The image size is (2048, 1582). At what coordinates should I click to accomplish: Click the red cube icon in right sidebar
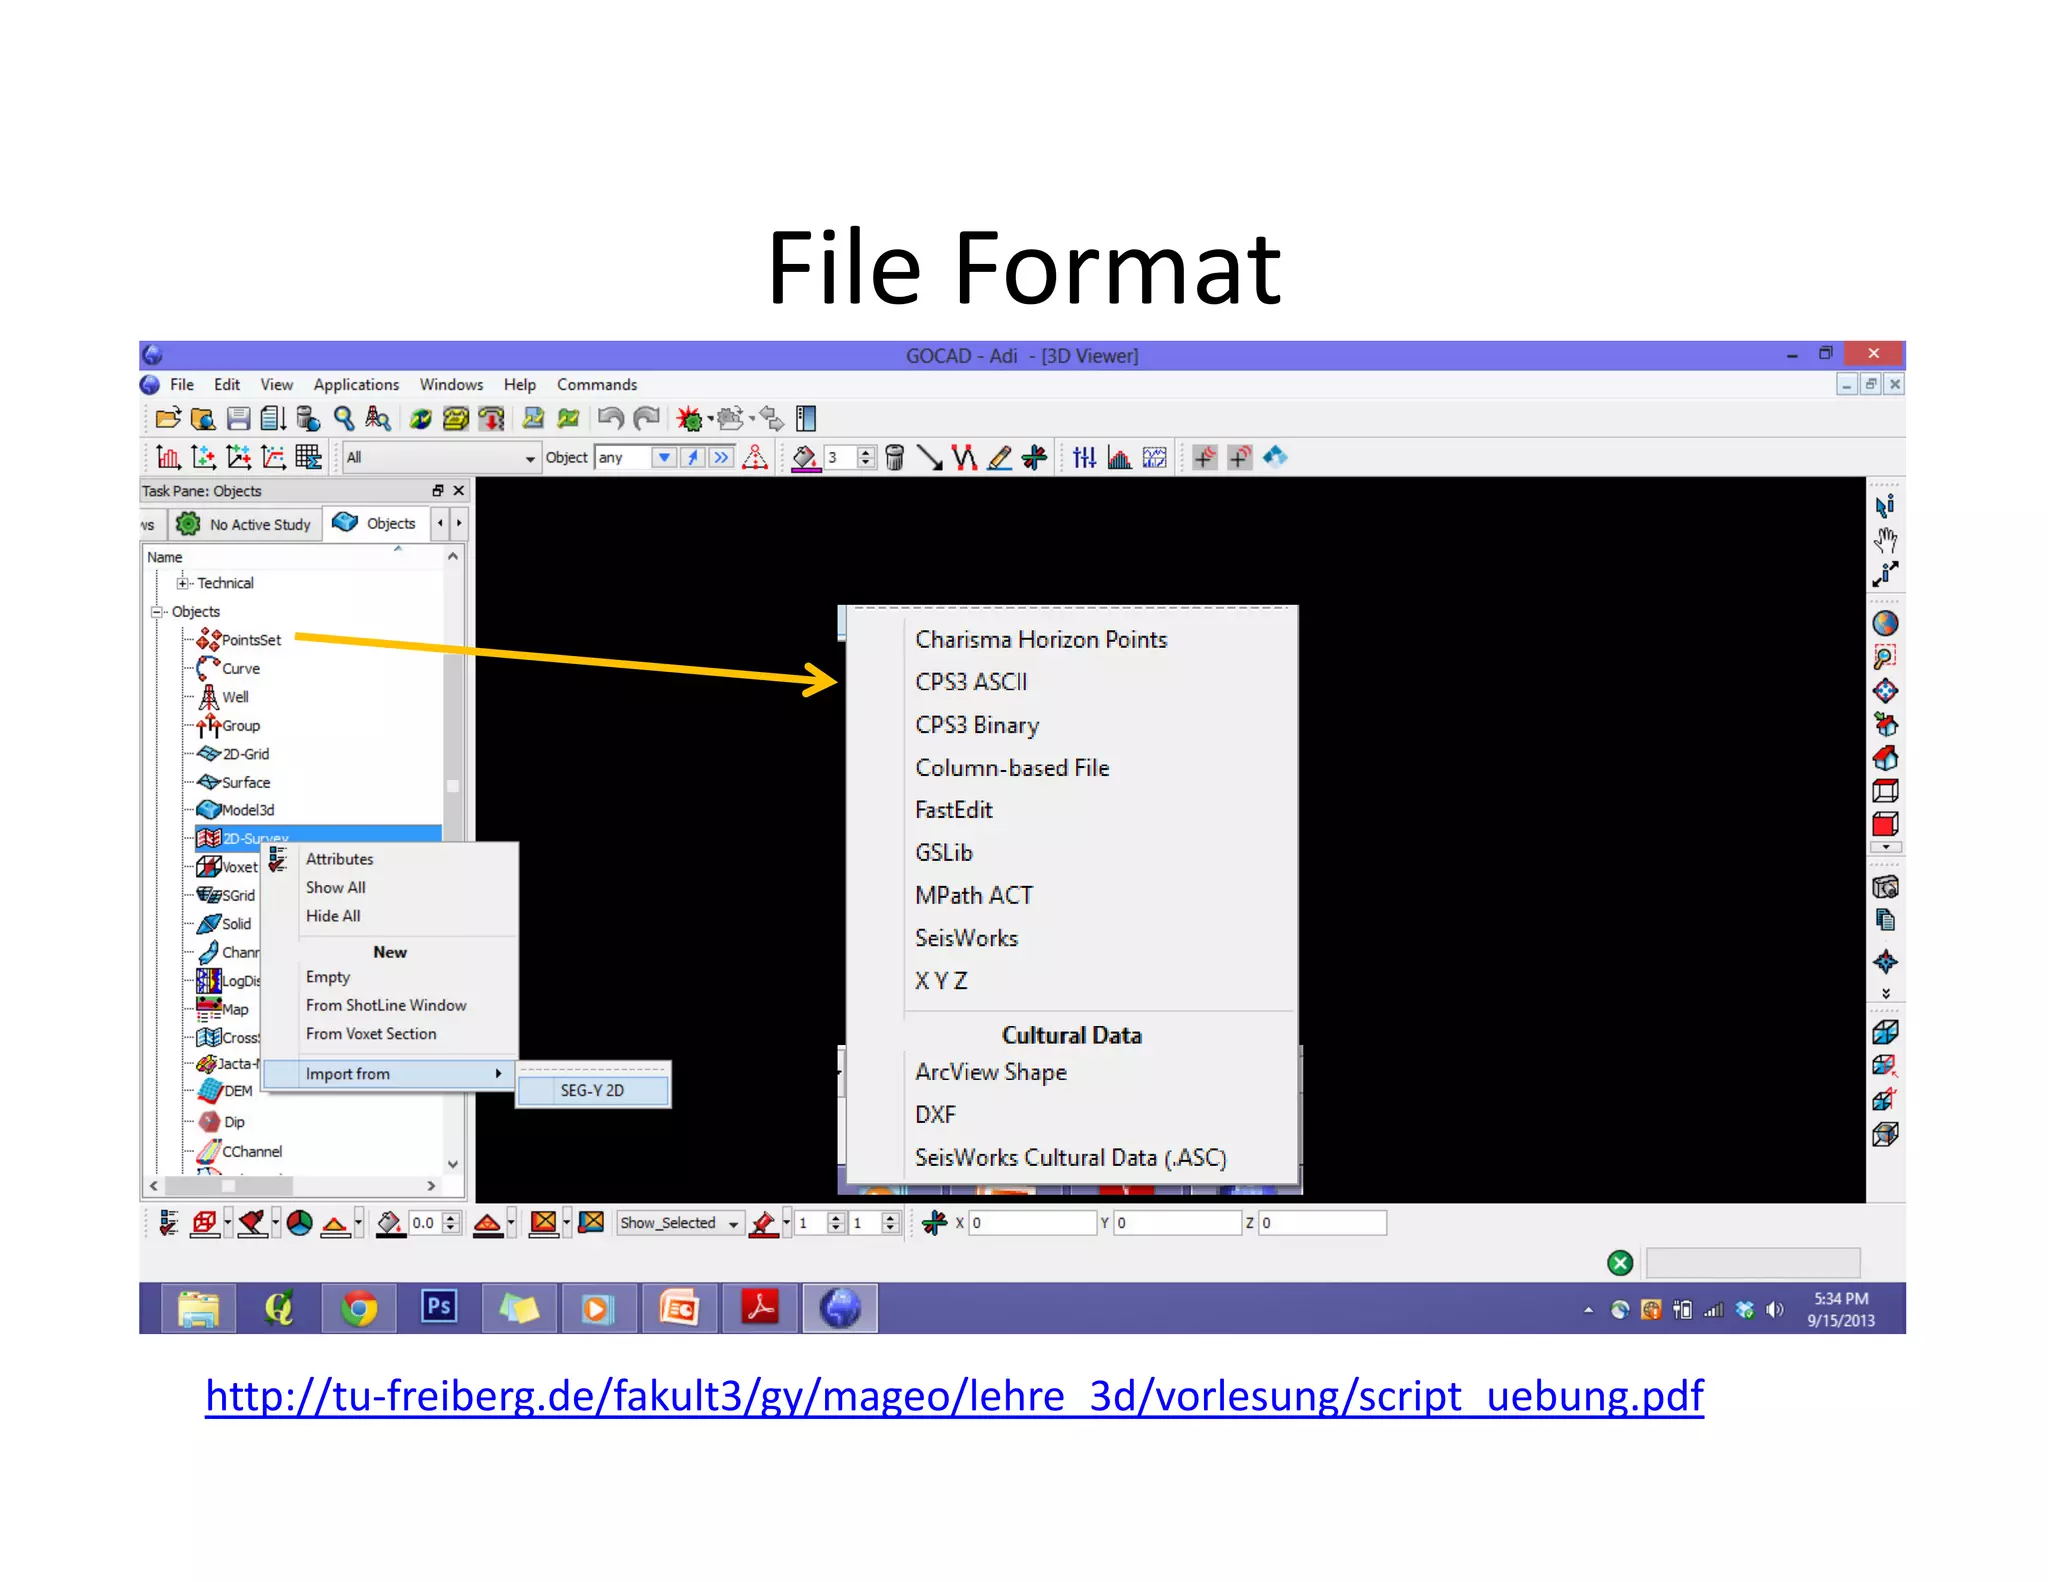pyautogui.click(x=1885, y=824)
